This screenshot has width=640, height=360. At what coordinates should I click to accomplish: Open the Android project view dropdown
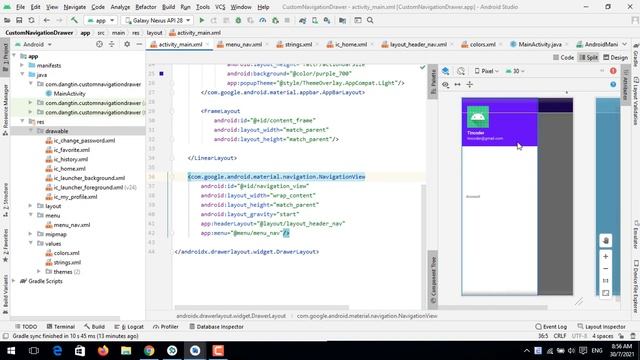[33, 44]
